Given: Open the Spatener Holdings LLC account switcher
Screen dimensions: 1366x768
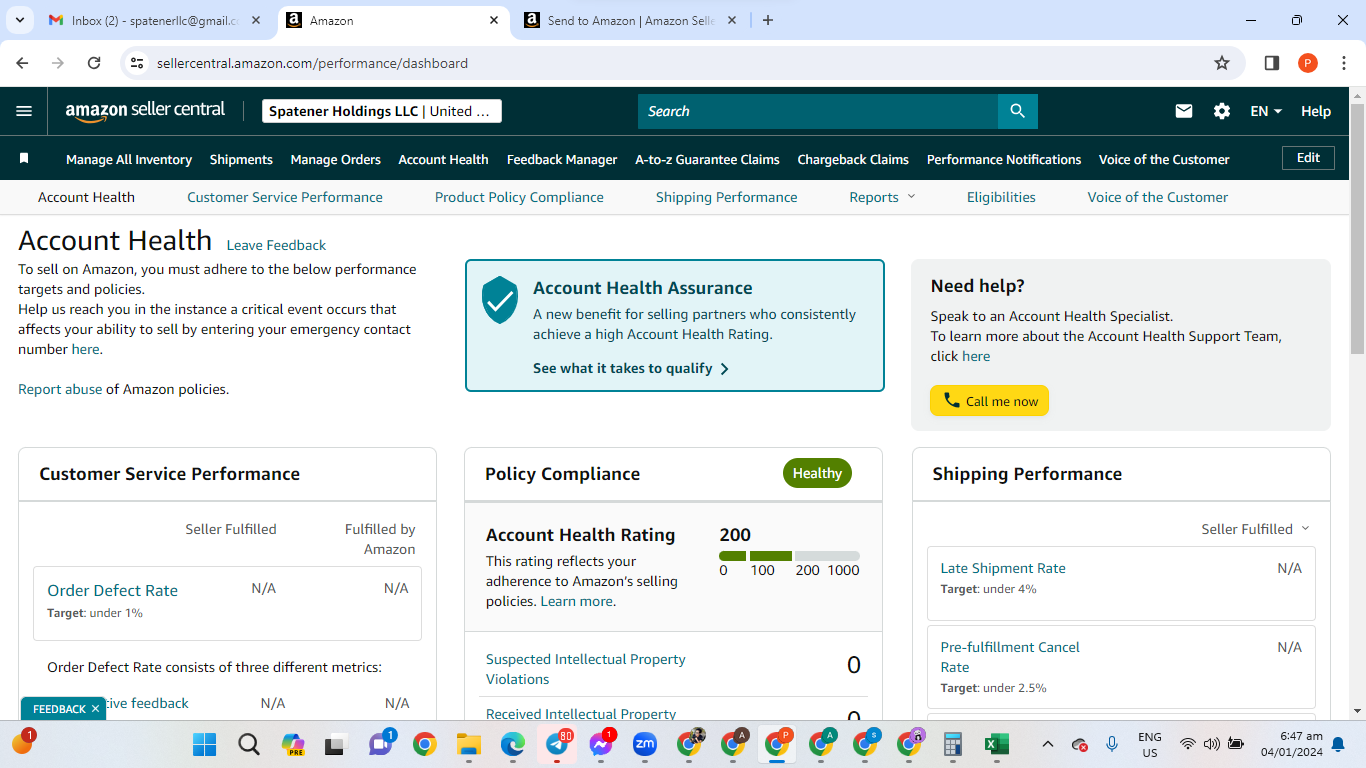Looking at the screenshot, I should tap(382, 111).
